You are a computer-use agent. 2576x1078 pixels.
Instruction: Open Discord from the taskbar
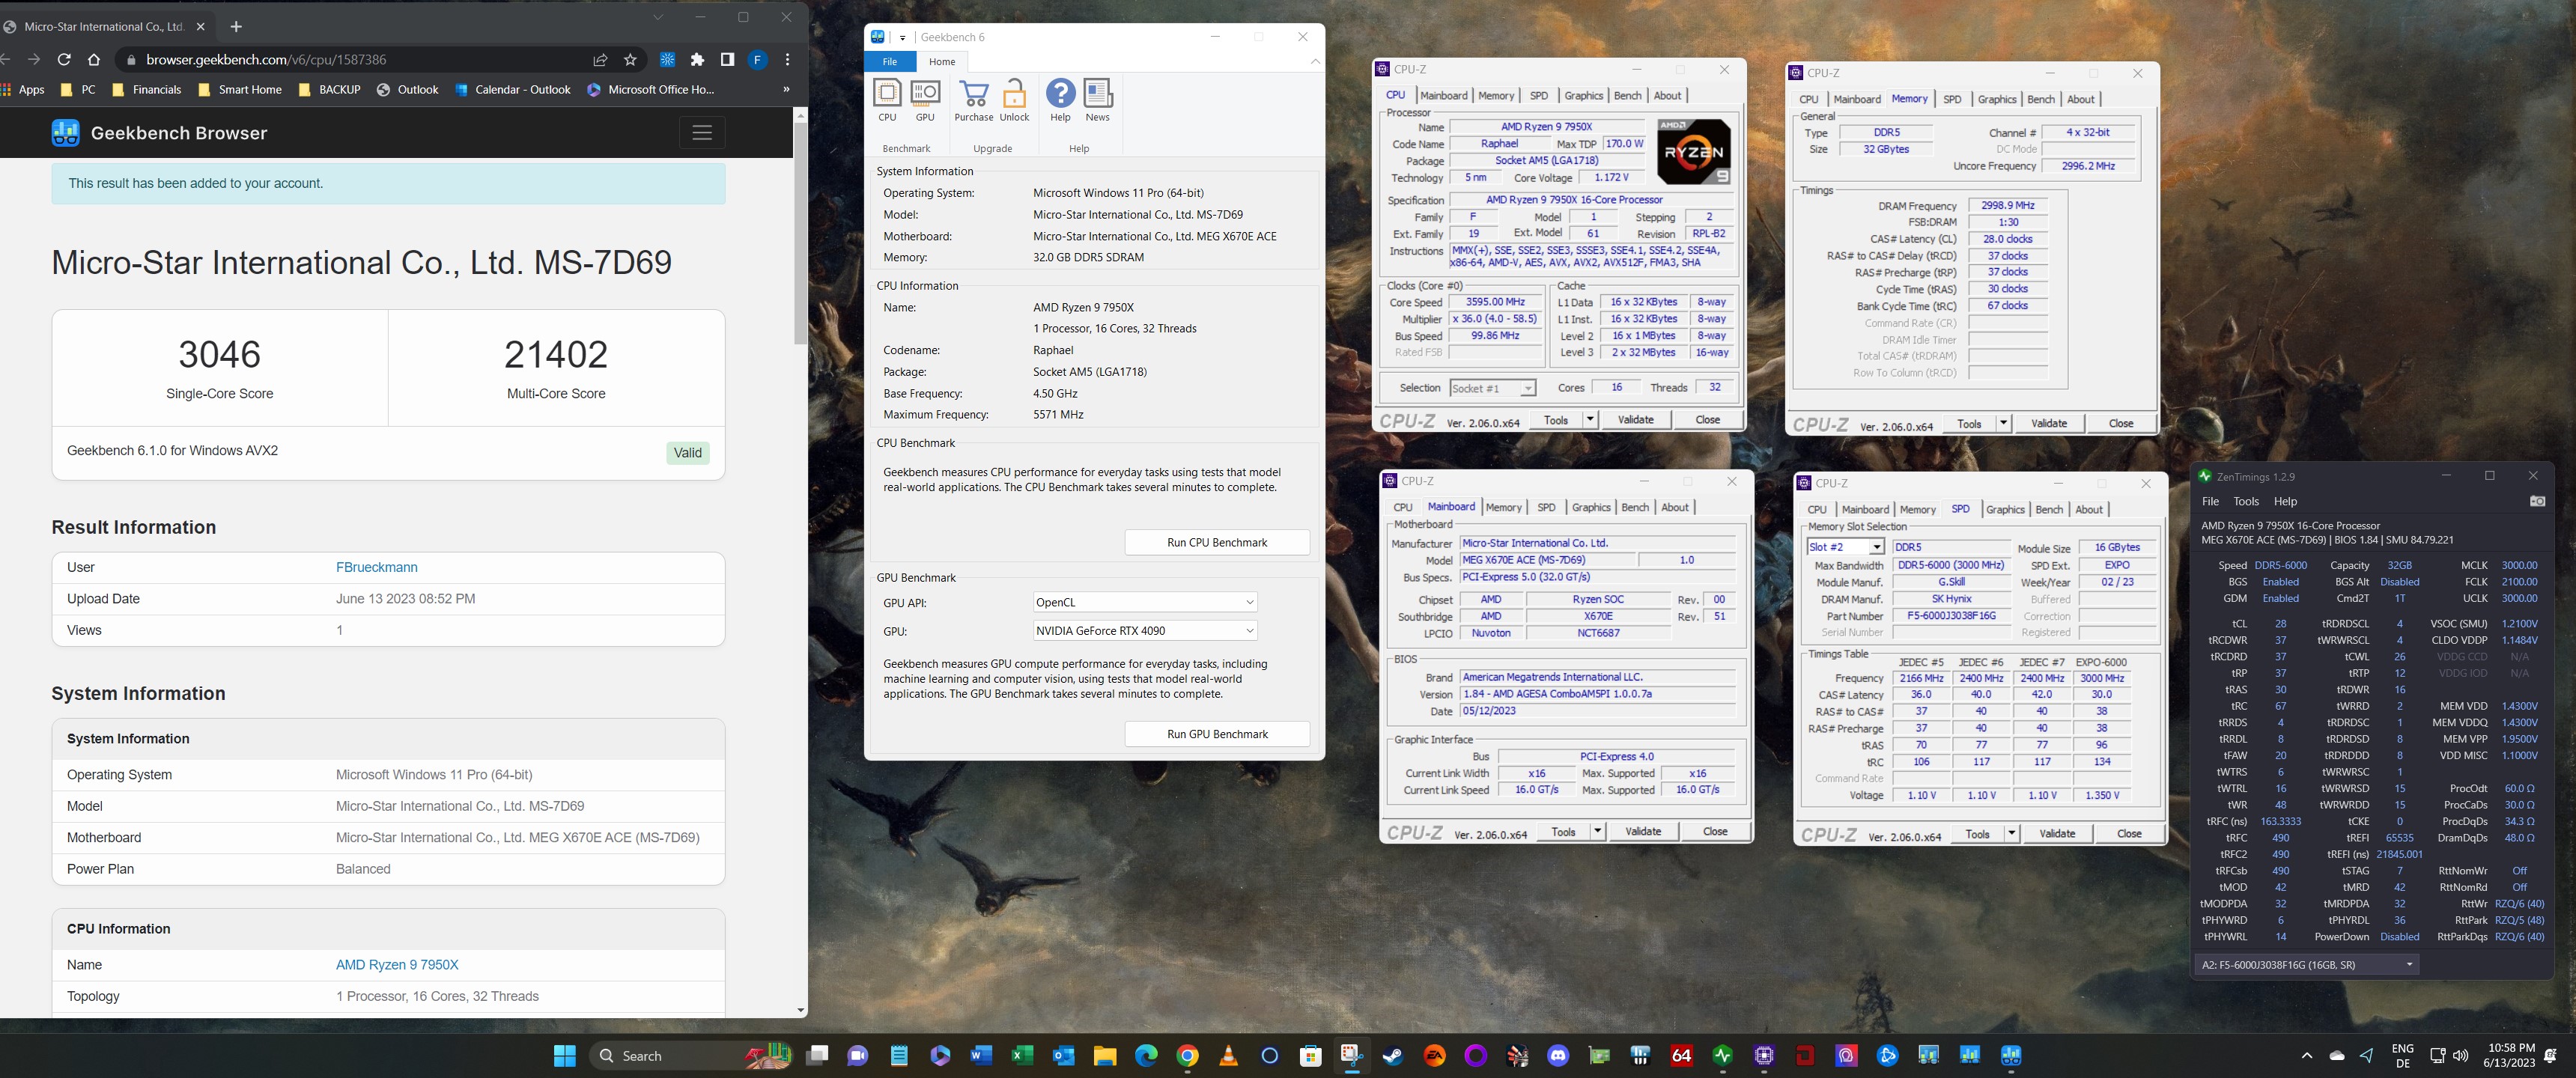tap(1558, 1055)
